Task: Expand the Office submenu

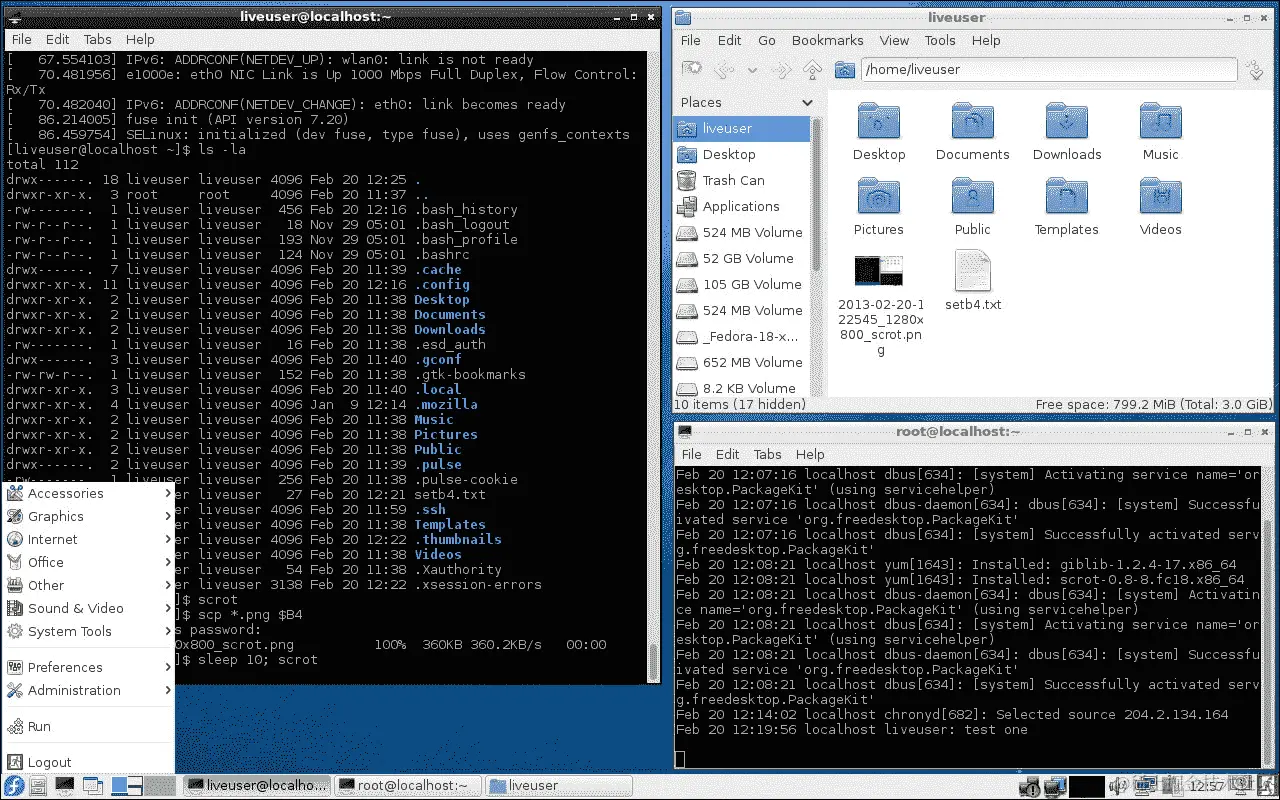Action: pos(87,562)
